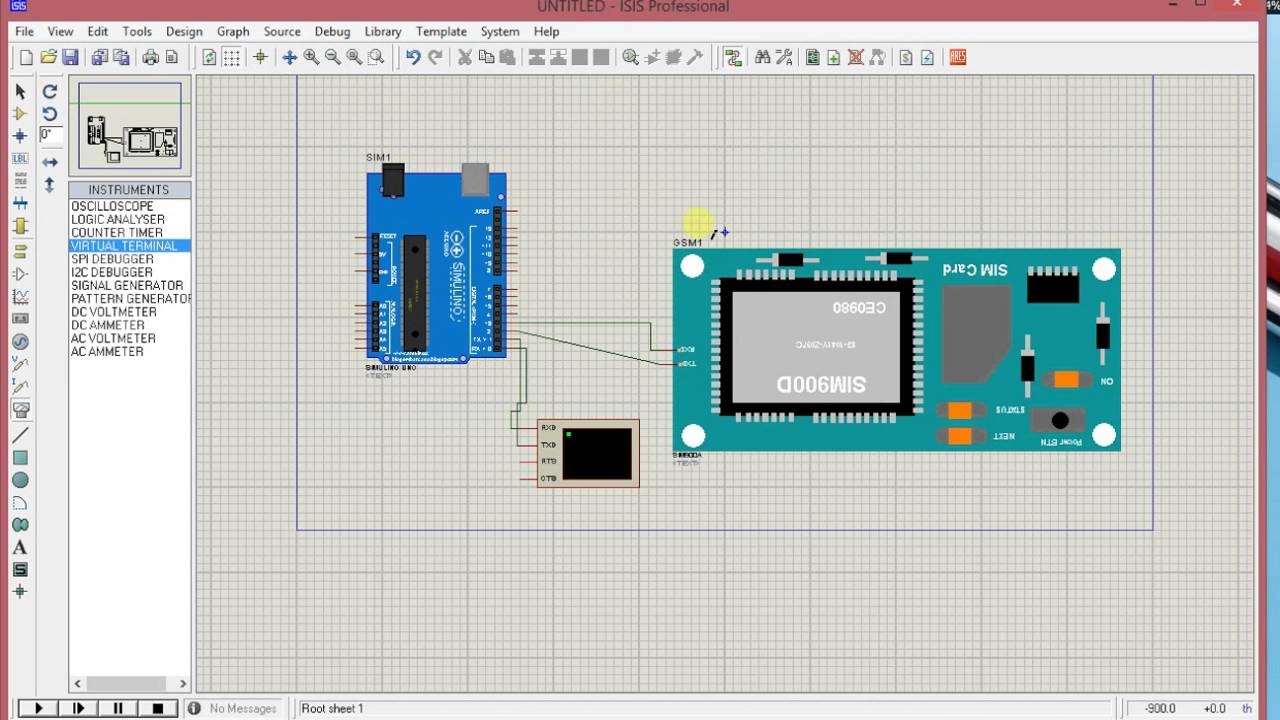Click the rotation angle field
This screenshot has height=720, width=1280.
[51, 134]
